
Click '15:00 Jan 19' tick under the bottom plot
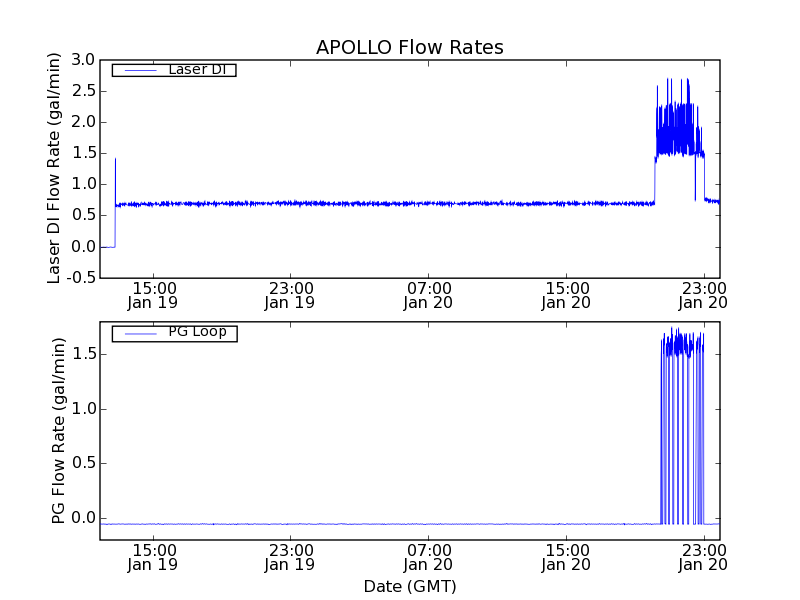click(153, 558)
